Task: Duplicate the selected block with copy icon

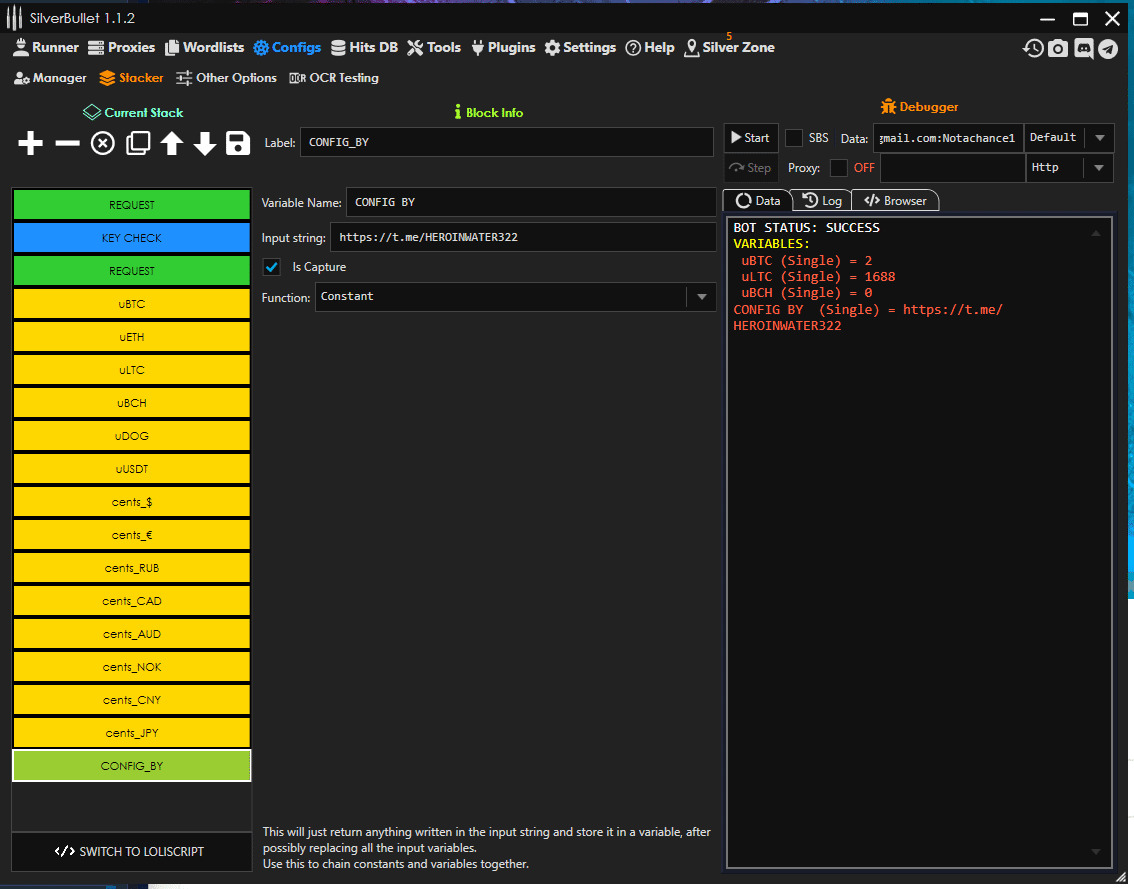Action: click(138, 144)
